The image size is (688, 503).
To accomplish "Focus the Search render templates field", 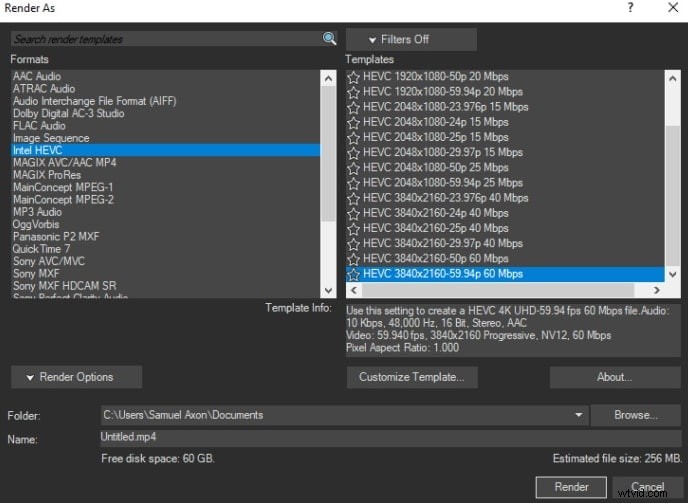I will 167,39.
